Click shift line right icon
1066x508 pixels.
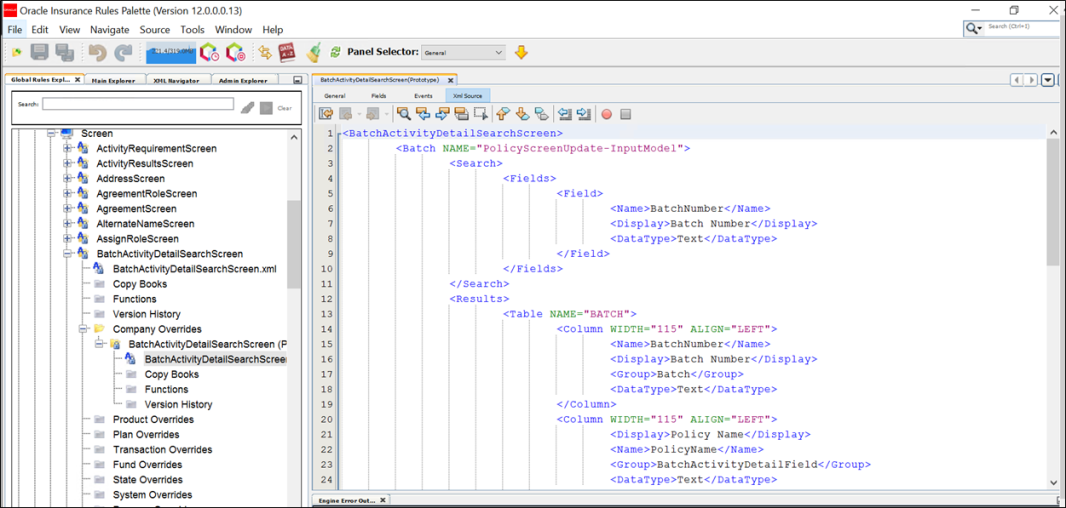point(583,114)
